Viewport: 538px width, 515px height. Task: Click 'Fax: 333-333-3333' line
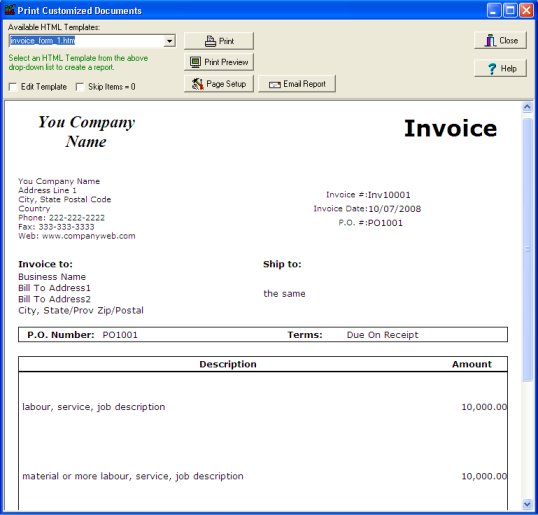pos(56,227)
